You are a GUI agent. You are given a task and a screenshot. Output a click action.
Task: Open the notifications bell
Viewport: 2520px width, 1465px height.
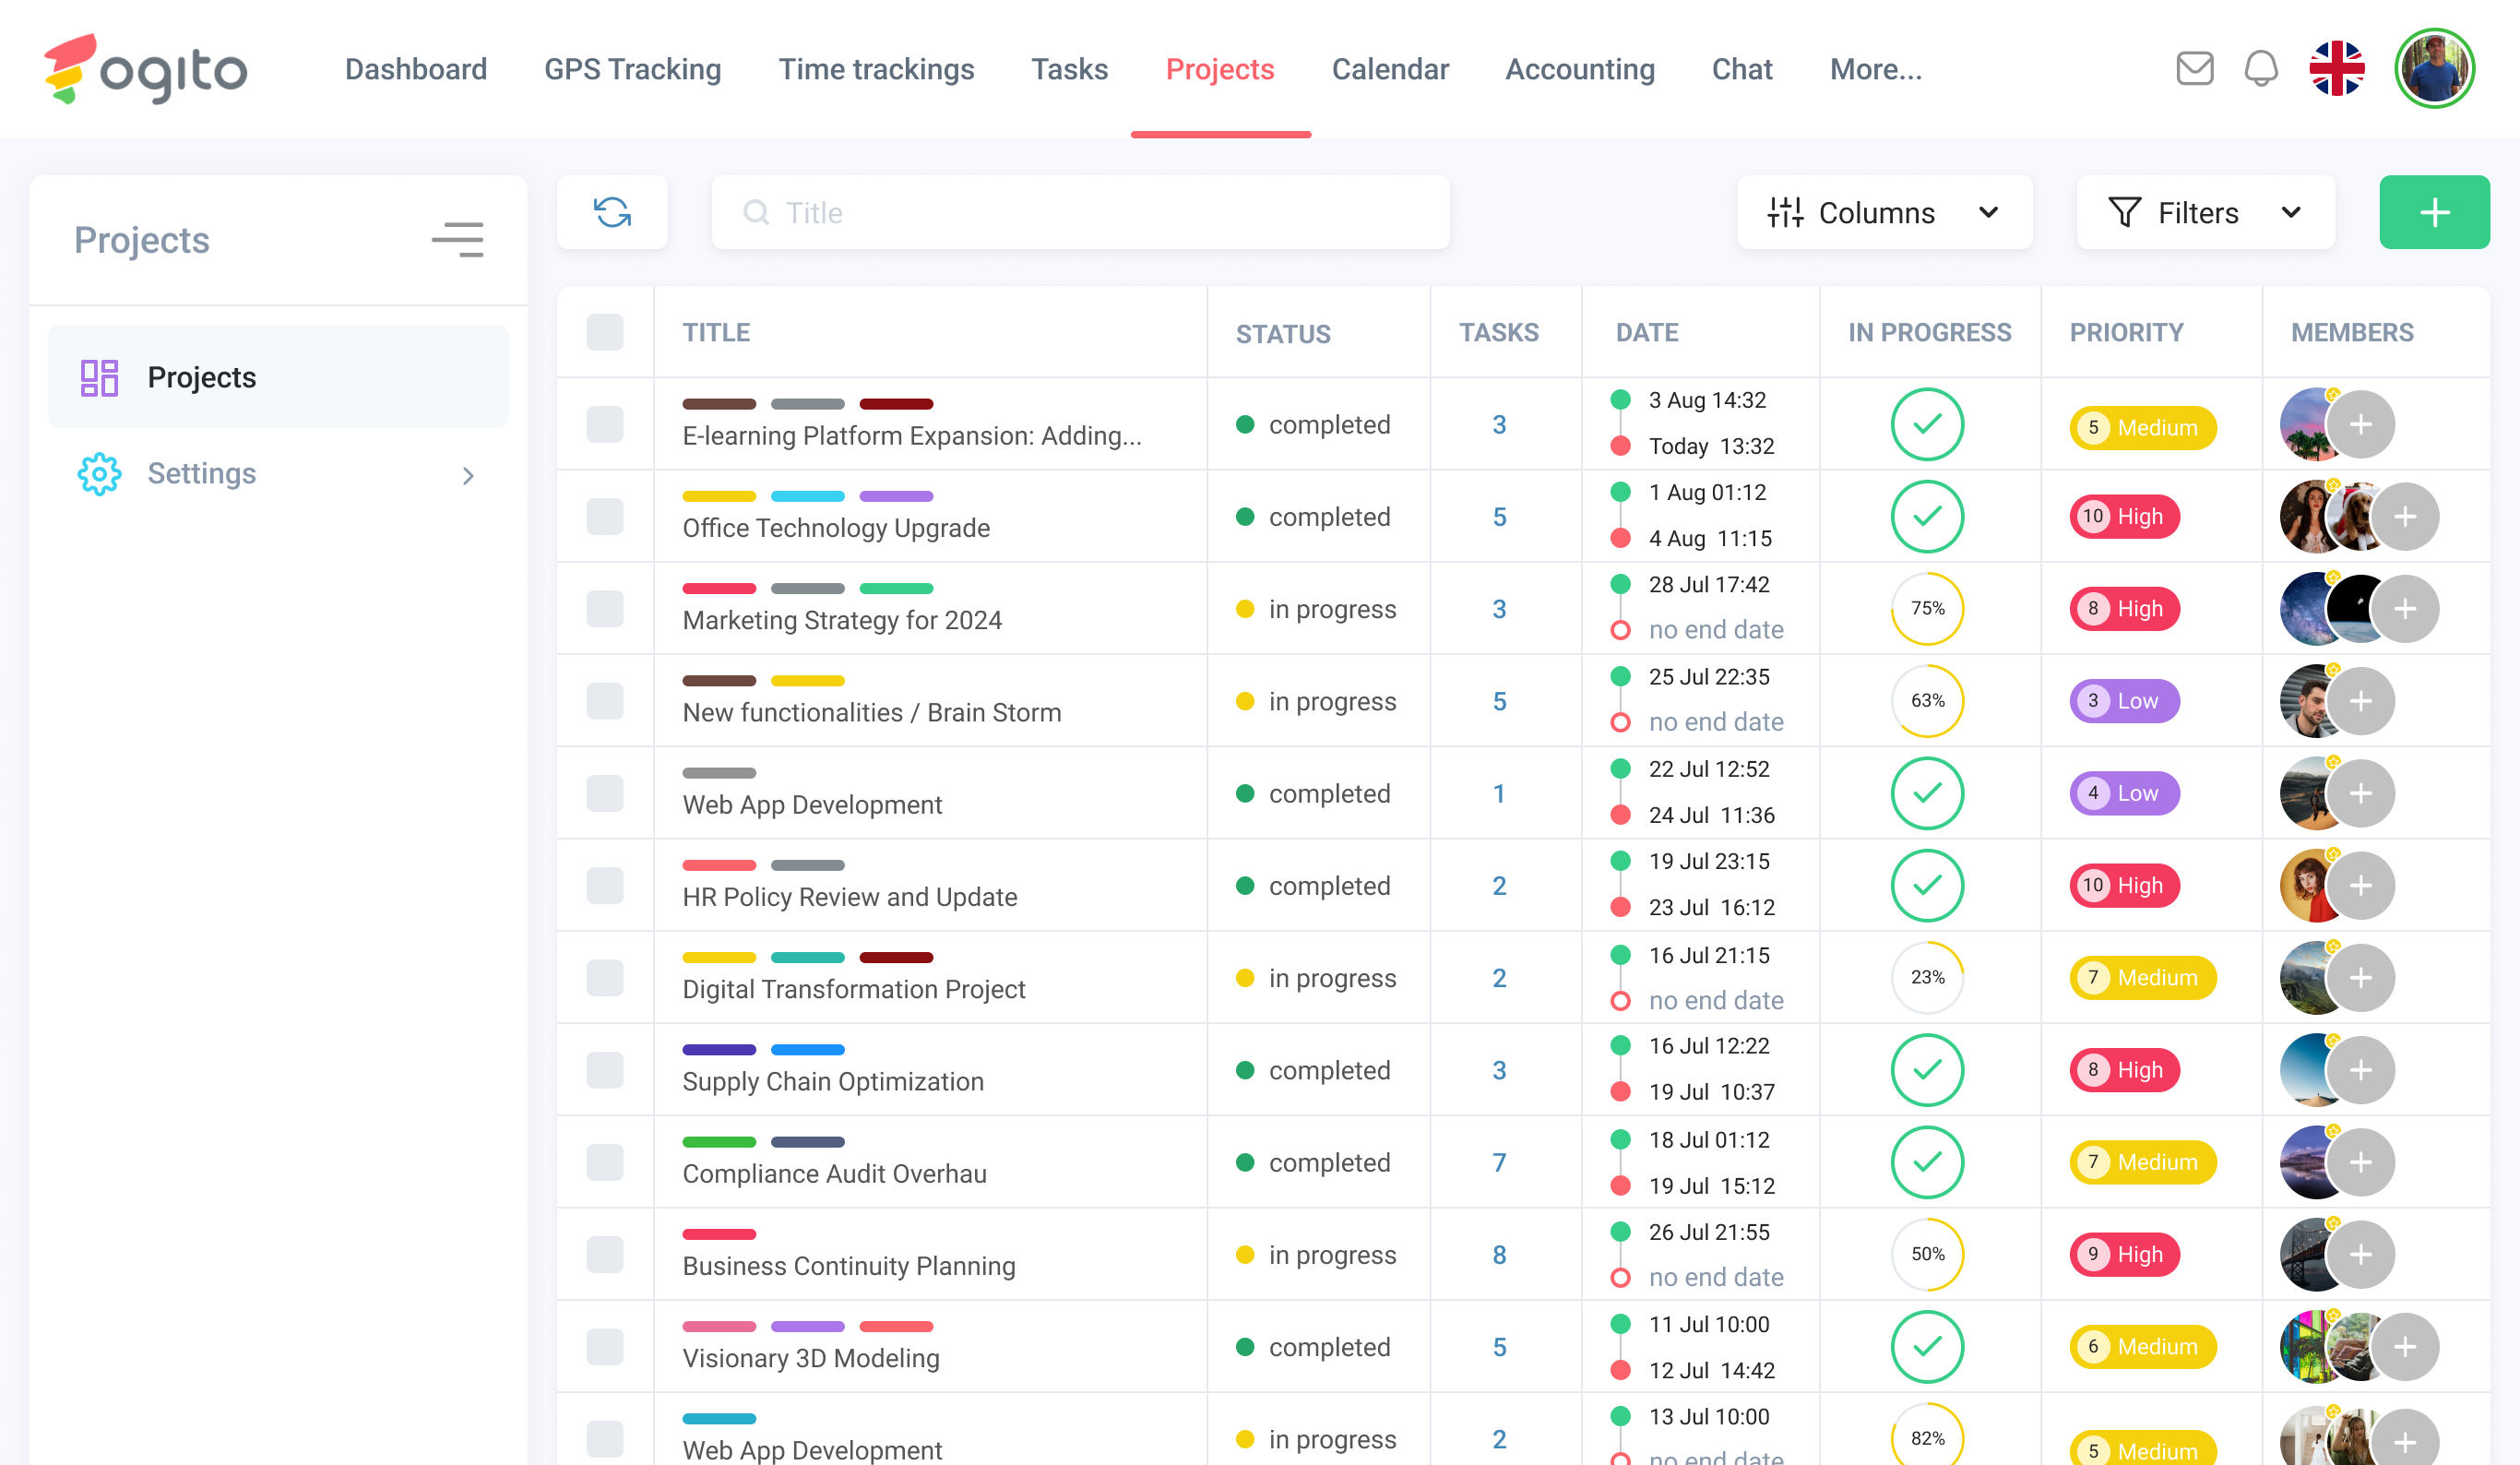[x=2260, y=69]
